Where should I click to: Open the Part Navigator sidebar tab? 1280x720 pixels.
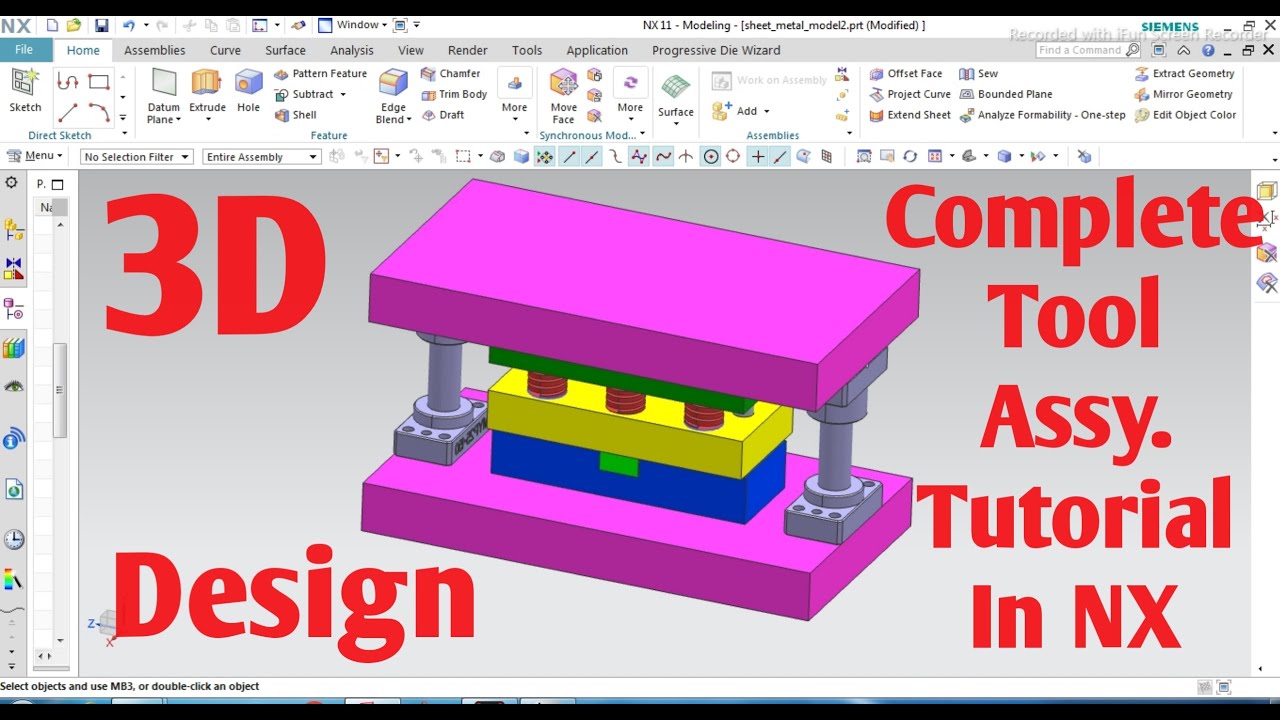(x=14, y=309)
